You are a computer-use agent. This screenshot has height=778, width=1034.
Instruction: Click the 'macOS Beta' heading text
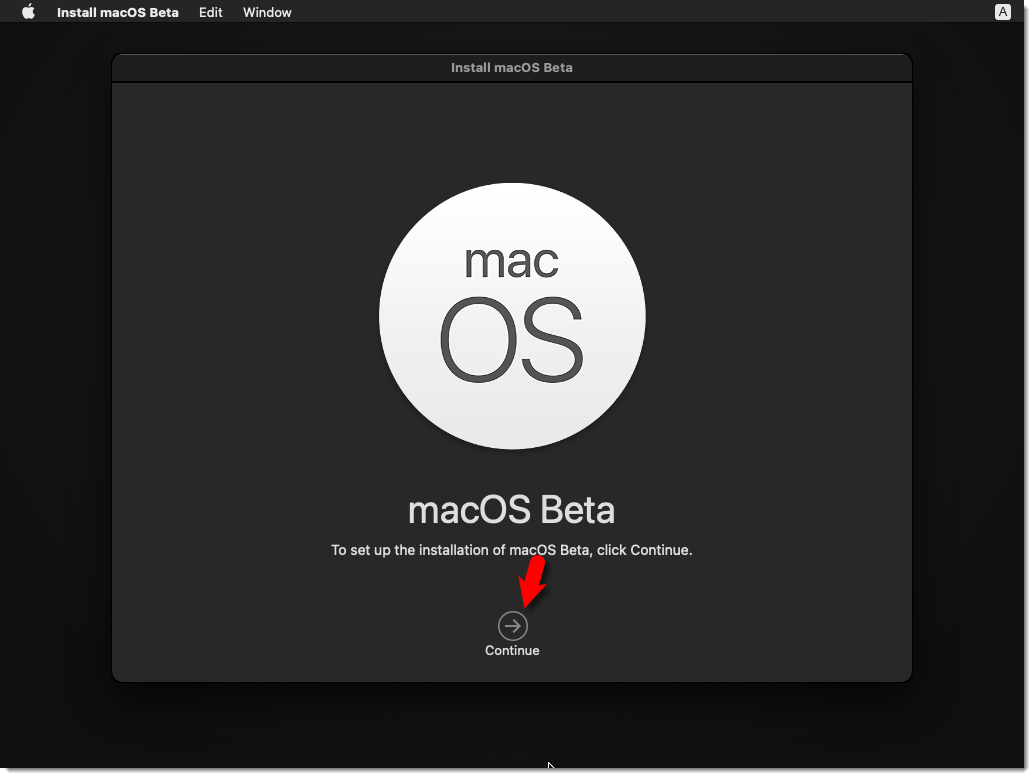click(512, 510)
